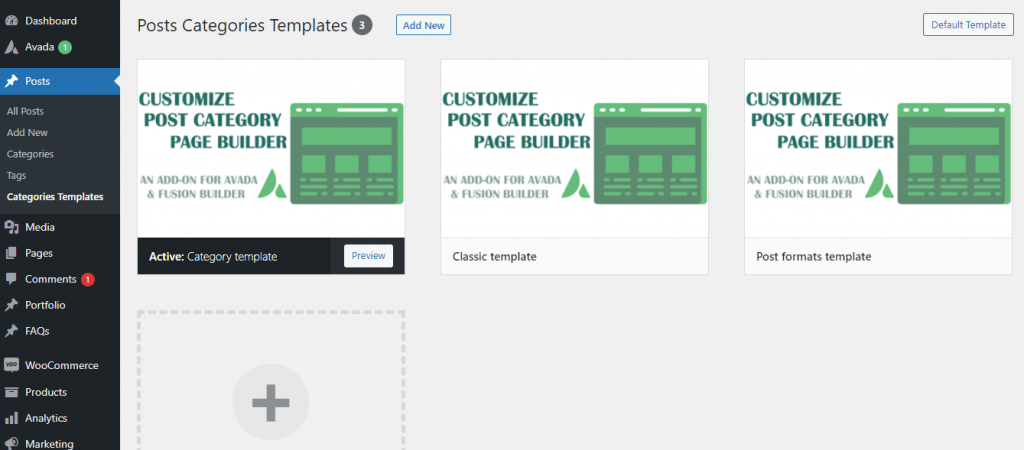Click the Add New button beside title
1024x450 pixels.
point(424,25)
